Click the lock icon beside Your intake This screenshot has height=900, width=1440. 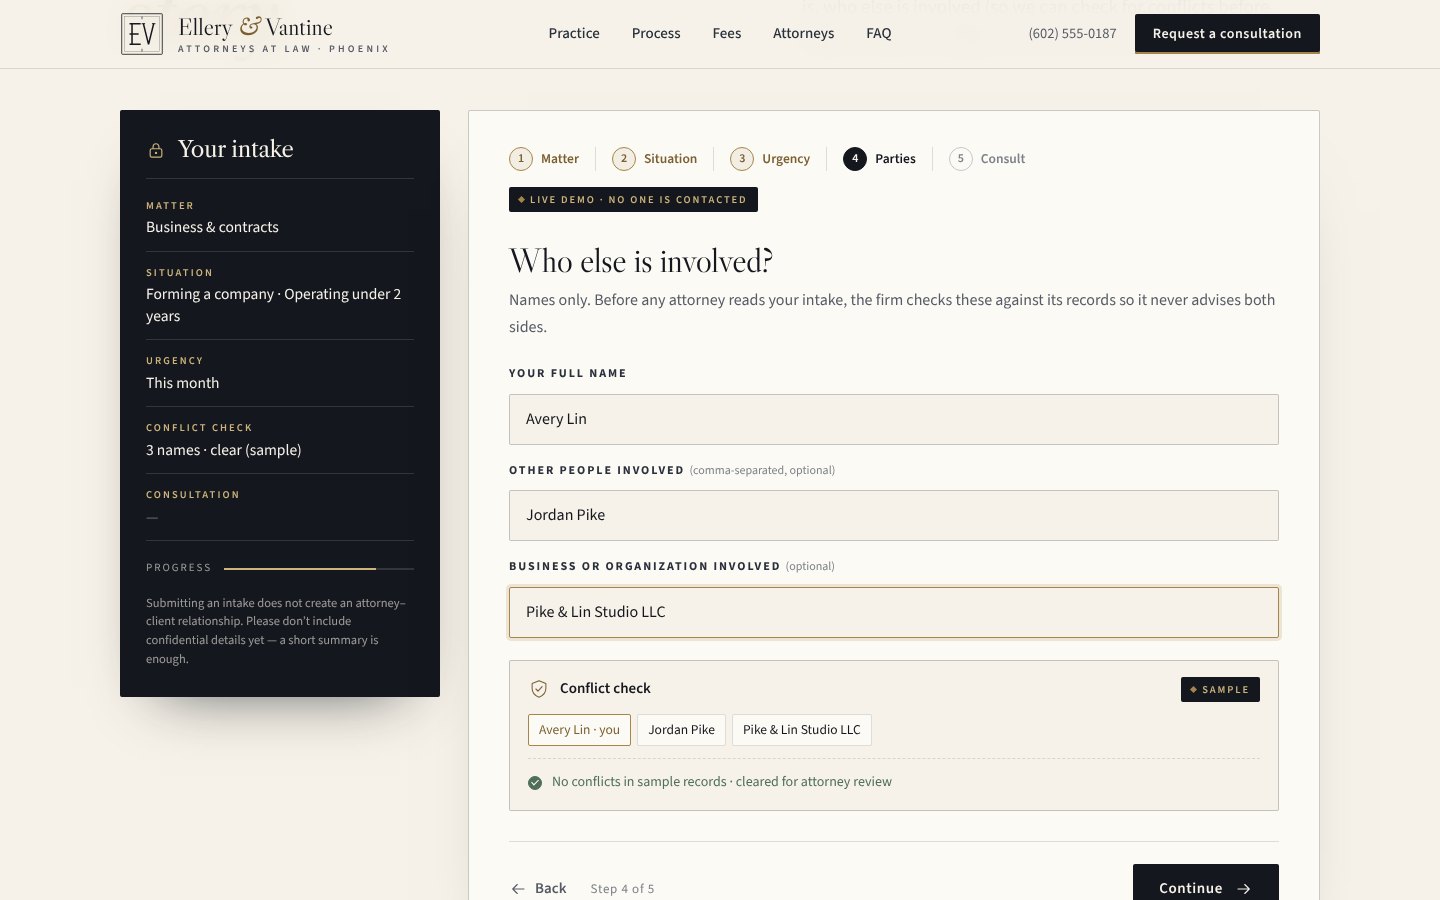(156, 150)
